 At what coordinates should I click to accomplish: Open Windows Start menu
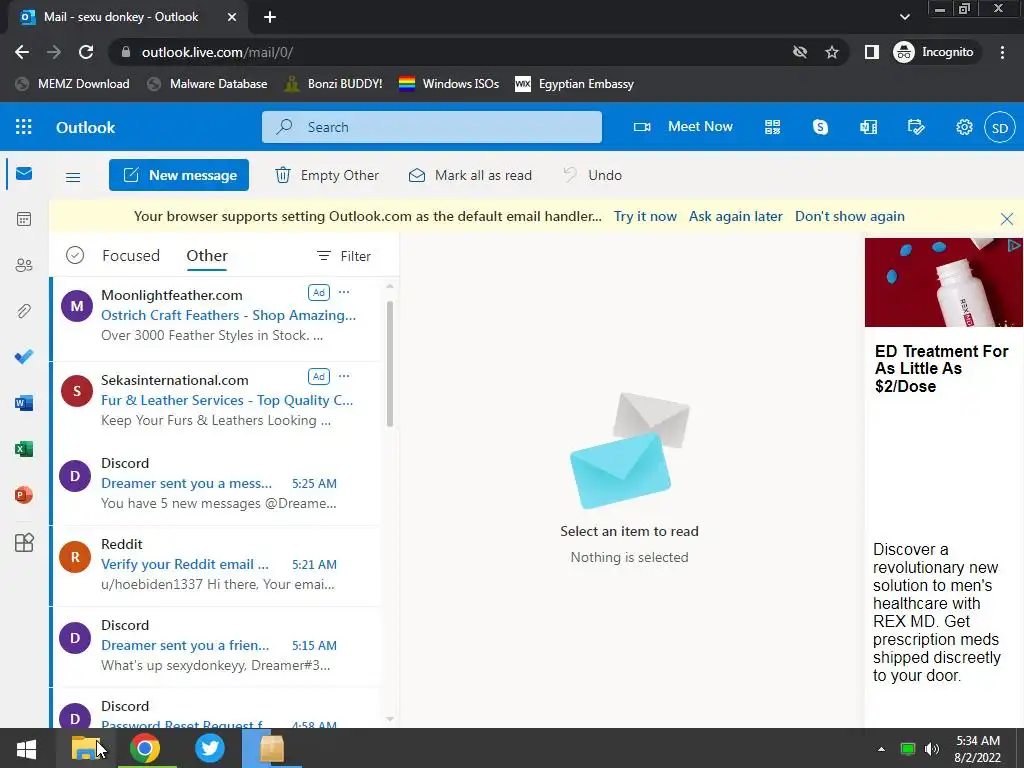tap(26, 748)
